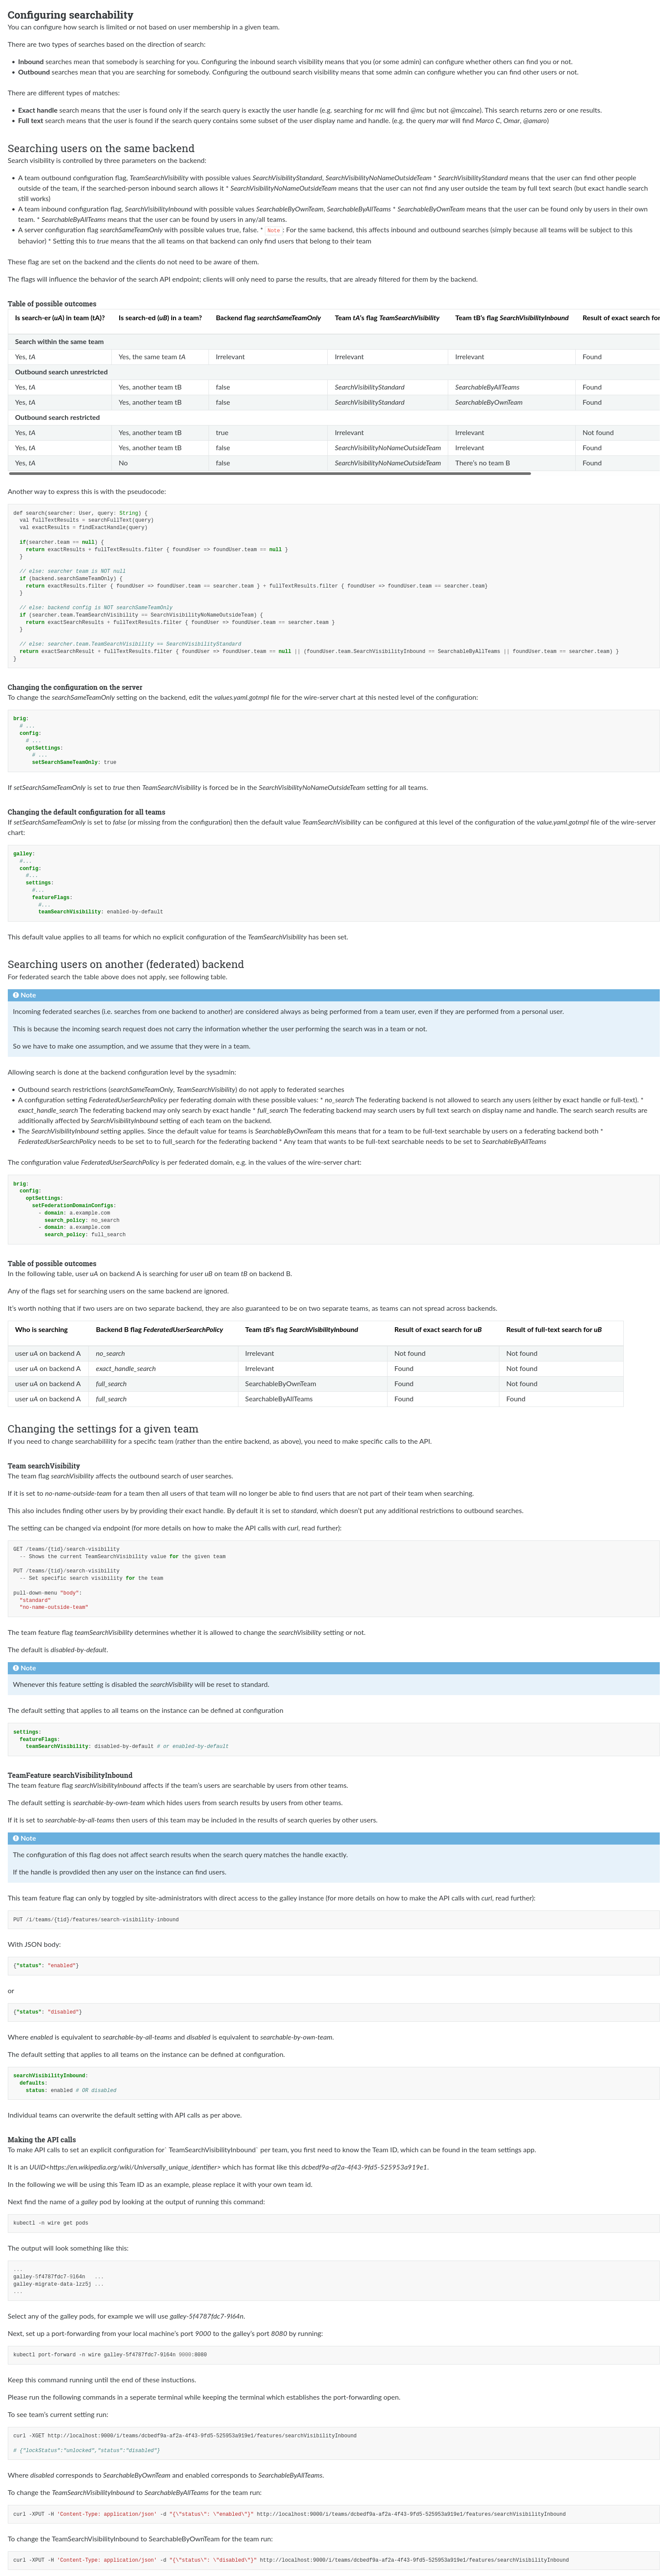
Task: Click the '{"status": "disabled"}' JSON code block
Action: [334, 2011]
